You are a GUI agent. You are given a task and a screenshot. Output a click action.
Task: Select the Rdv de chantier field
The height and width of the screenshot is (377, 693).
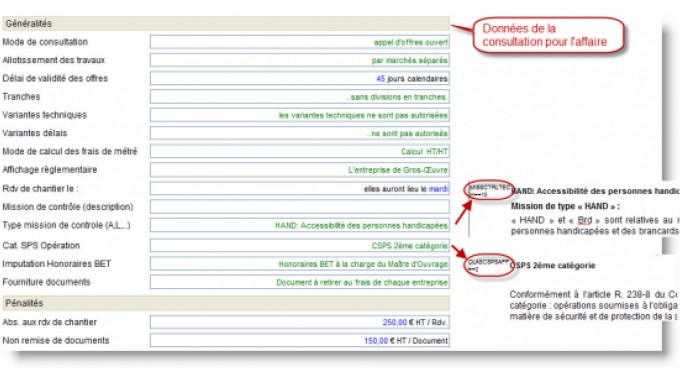pos(300,189)
